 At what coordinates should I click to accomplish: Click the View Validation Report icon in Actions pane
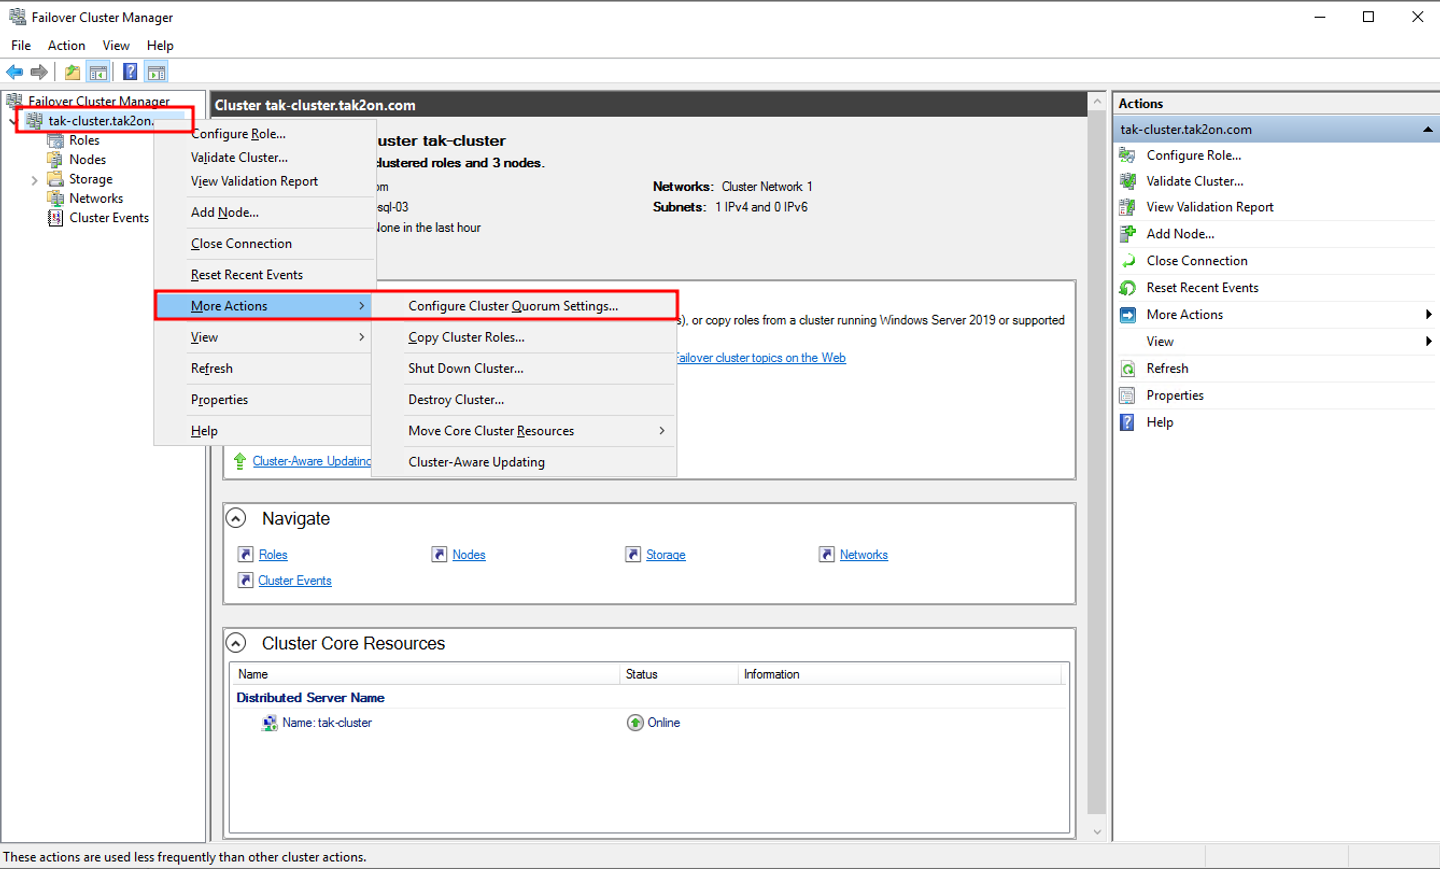click(x=1128, y=207)
